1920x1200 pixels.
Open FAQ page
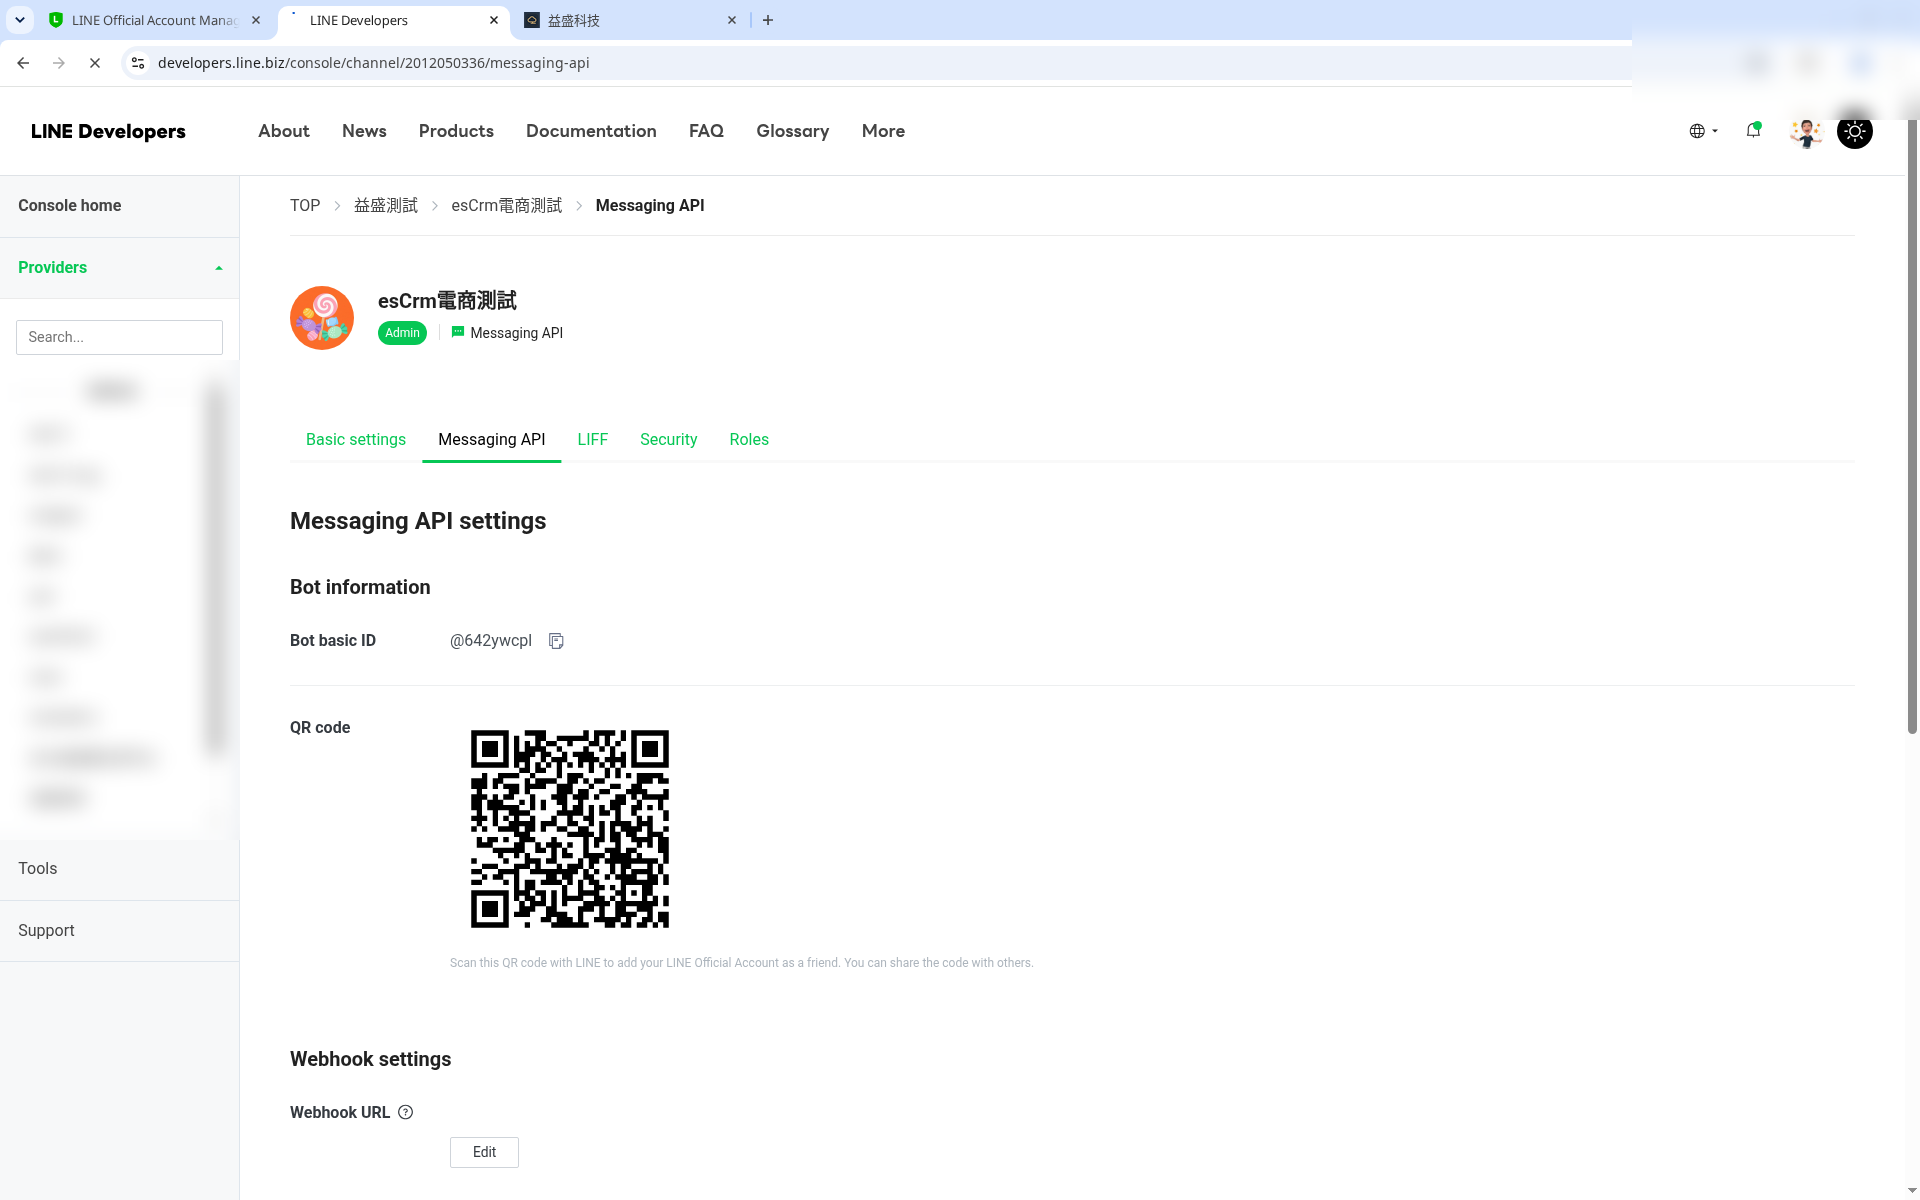[x=706, y=131]
